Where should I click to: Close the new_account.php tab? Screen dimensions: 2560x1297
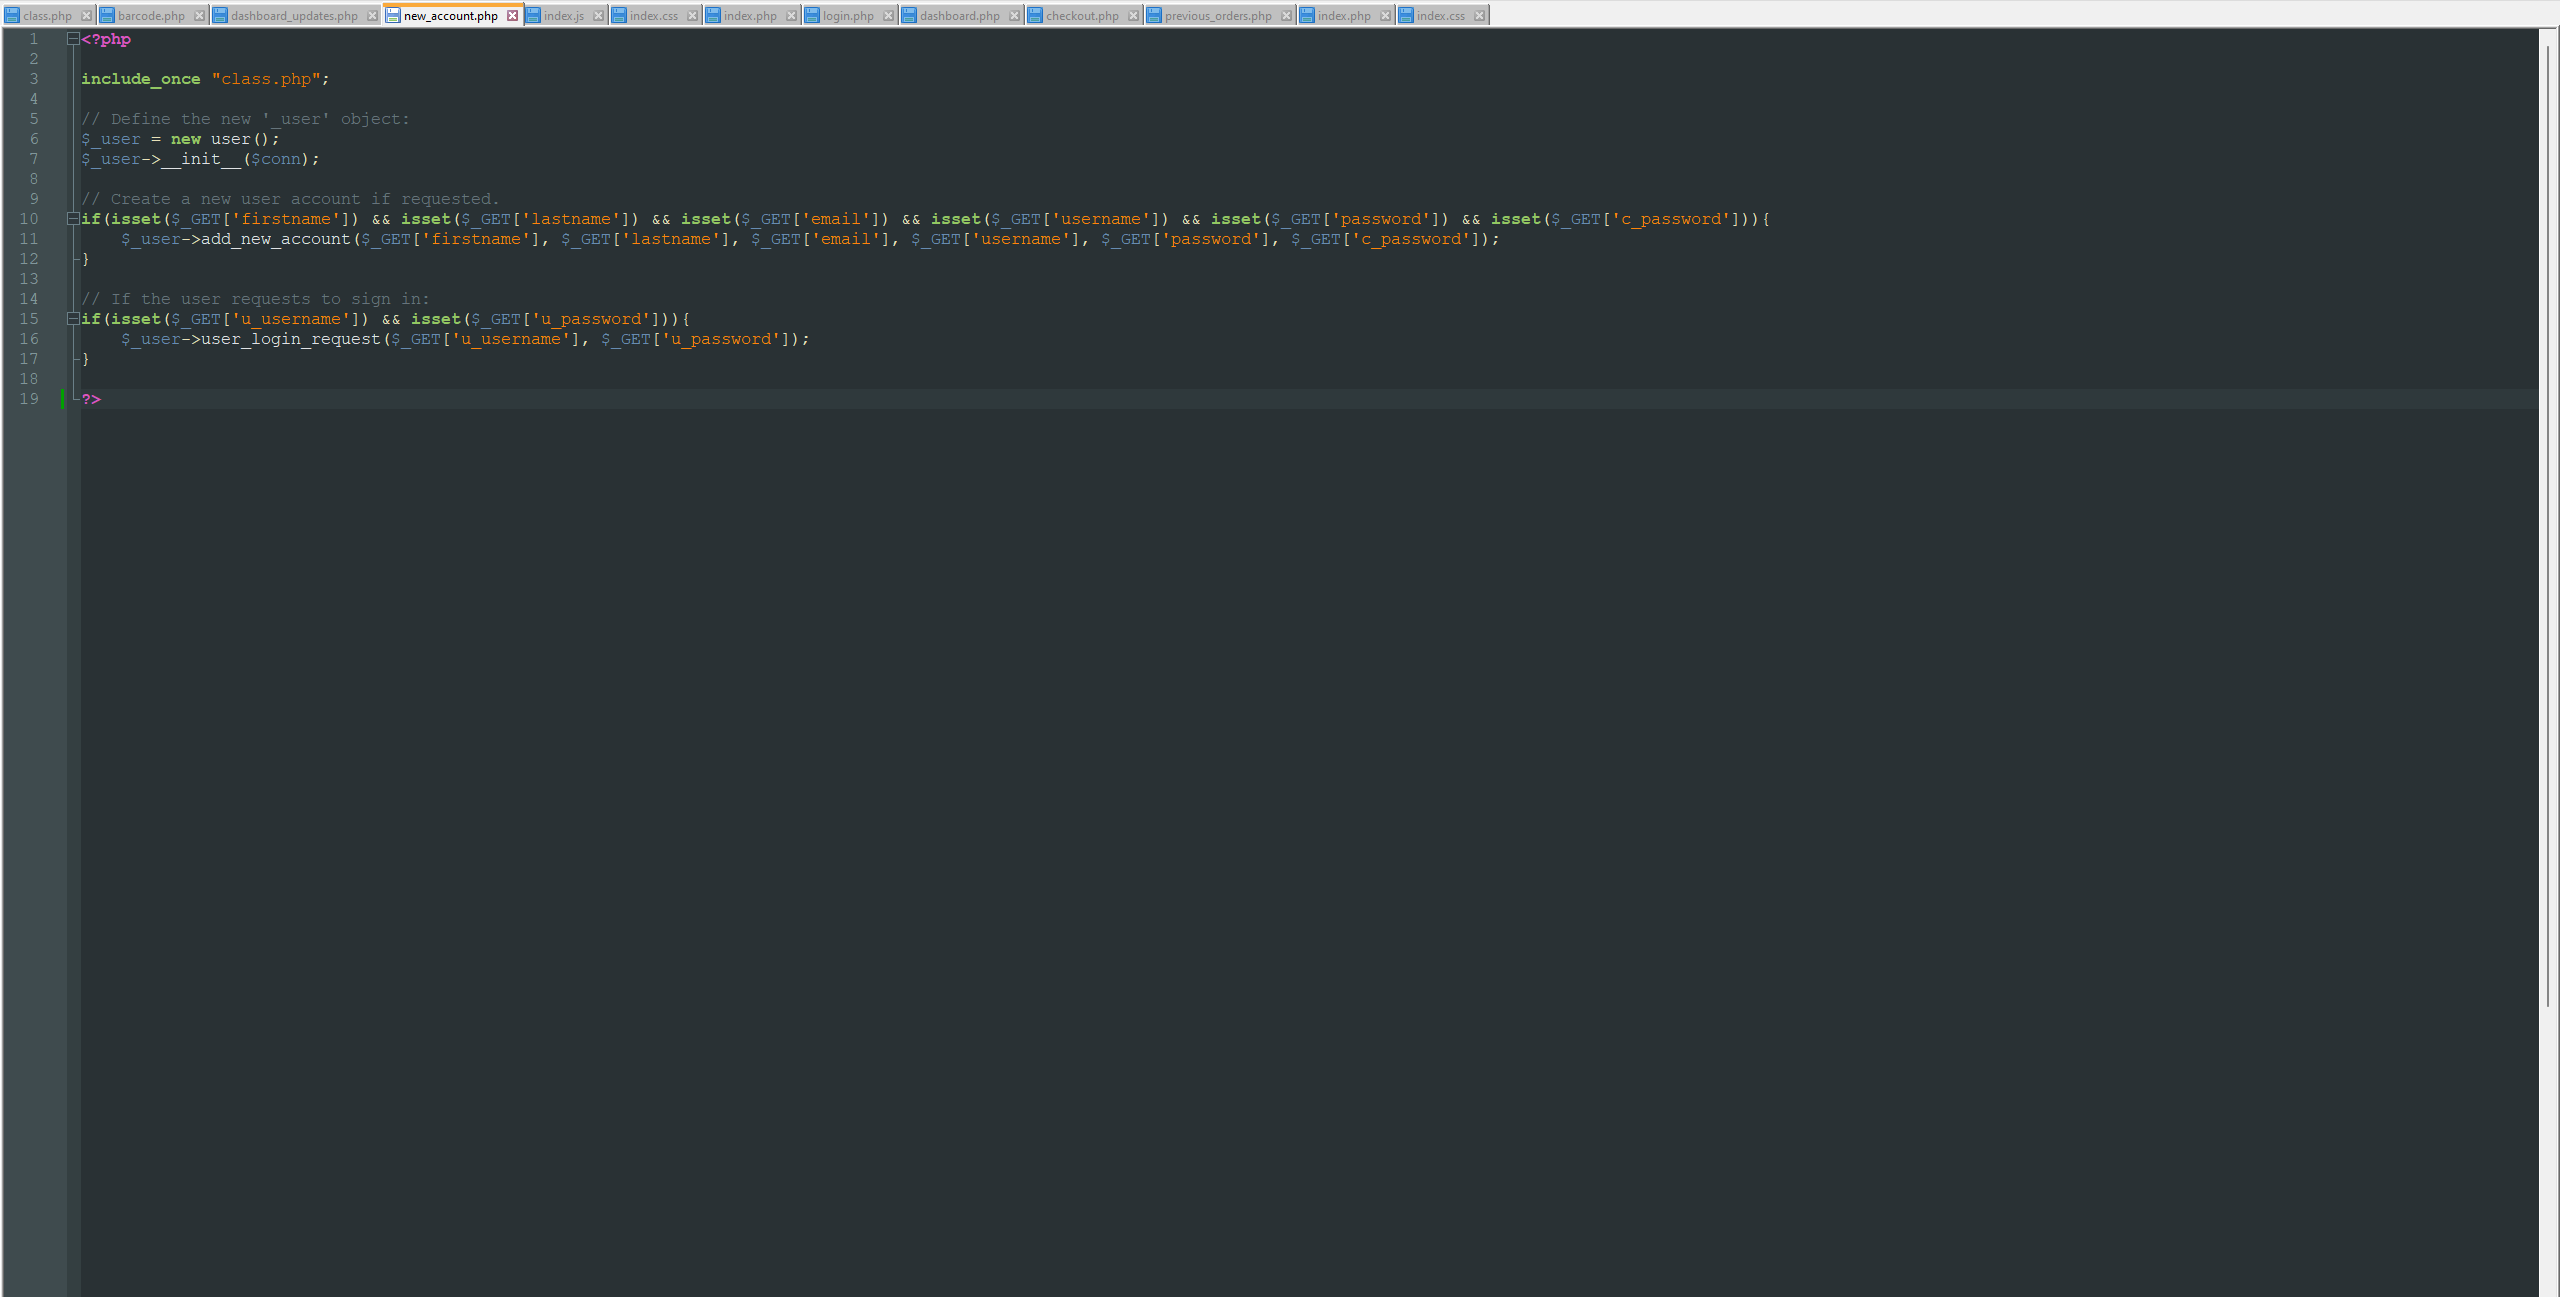(x=513, y=15)
